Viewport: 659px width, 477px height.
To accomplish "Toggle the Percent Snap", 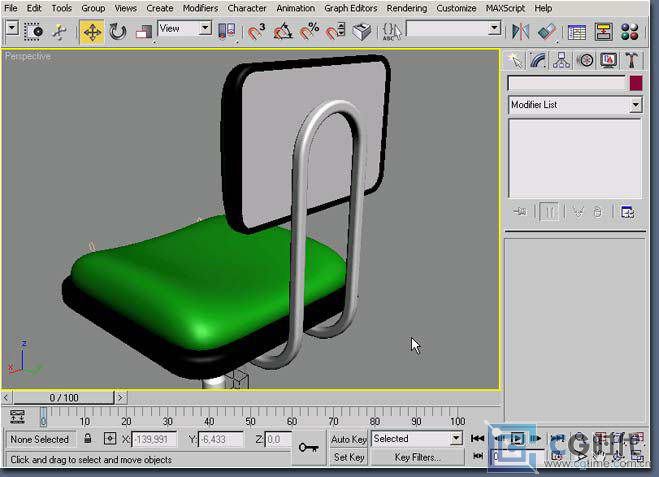I will click(309, 32).
